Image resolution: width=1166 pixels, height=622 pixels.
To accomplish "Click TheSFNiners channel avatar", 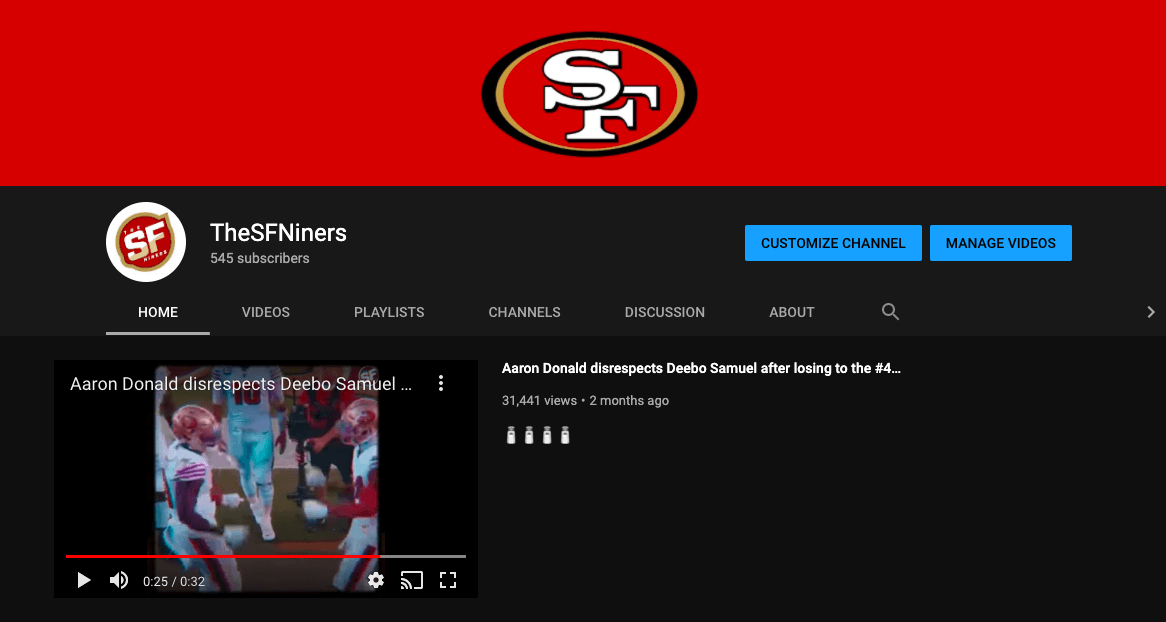I will point(146,242).
